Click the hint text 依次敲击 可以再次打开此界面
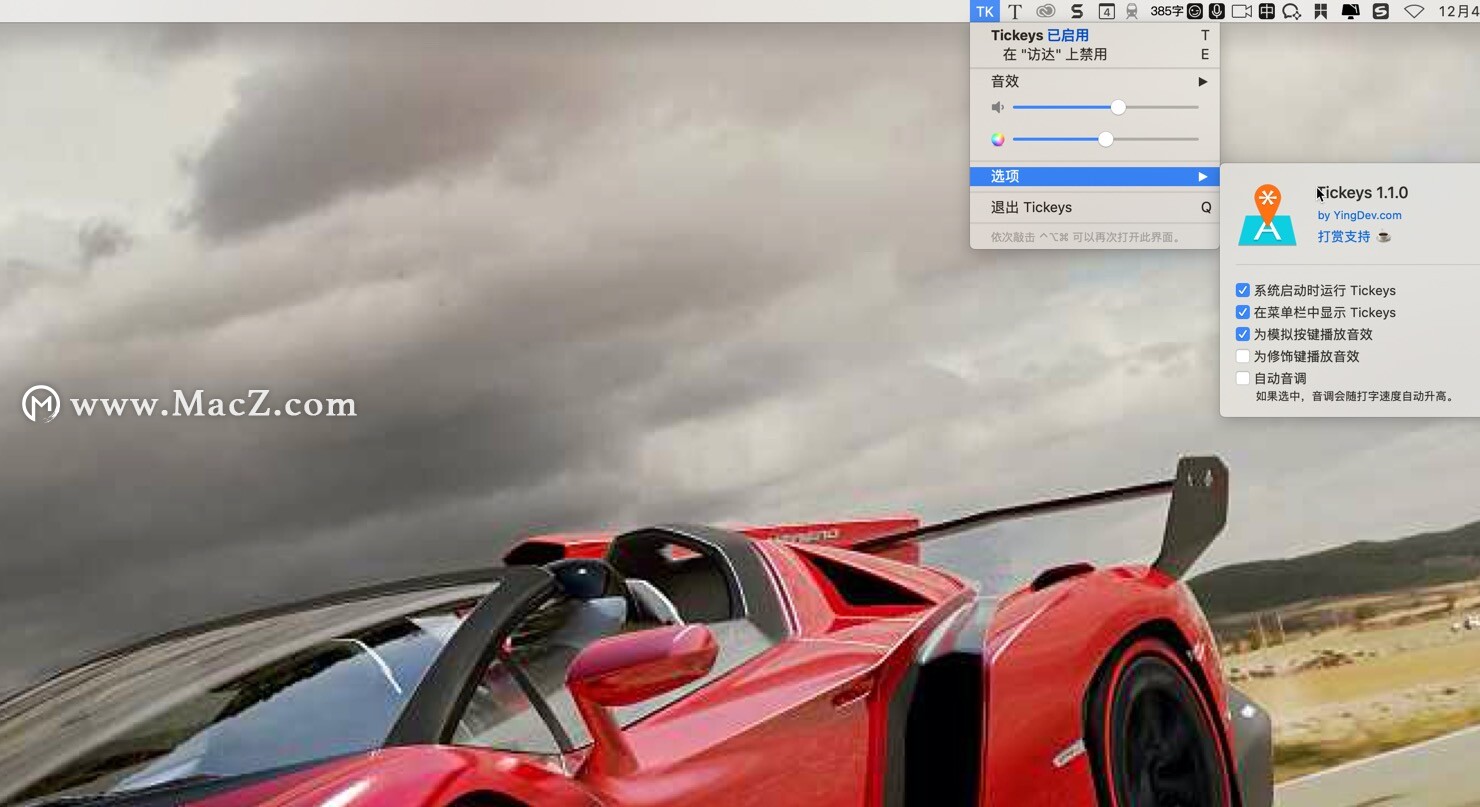This screenshot has width=1480, height=807. pos(1087,237)
